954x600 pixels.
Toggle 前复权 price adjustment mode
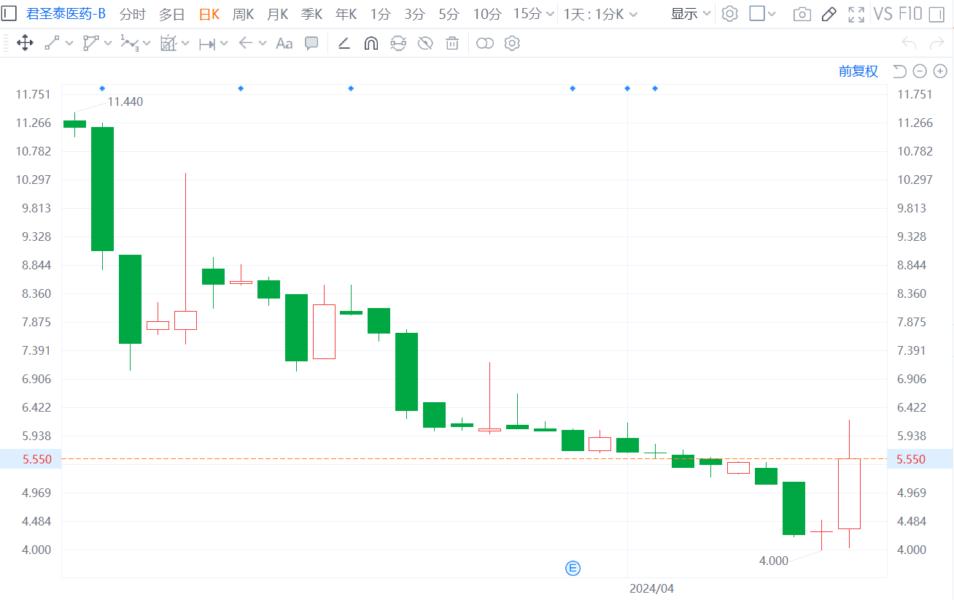pyautogui.click(x=858, y=71)
